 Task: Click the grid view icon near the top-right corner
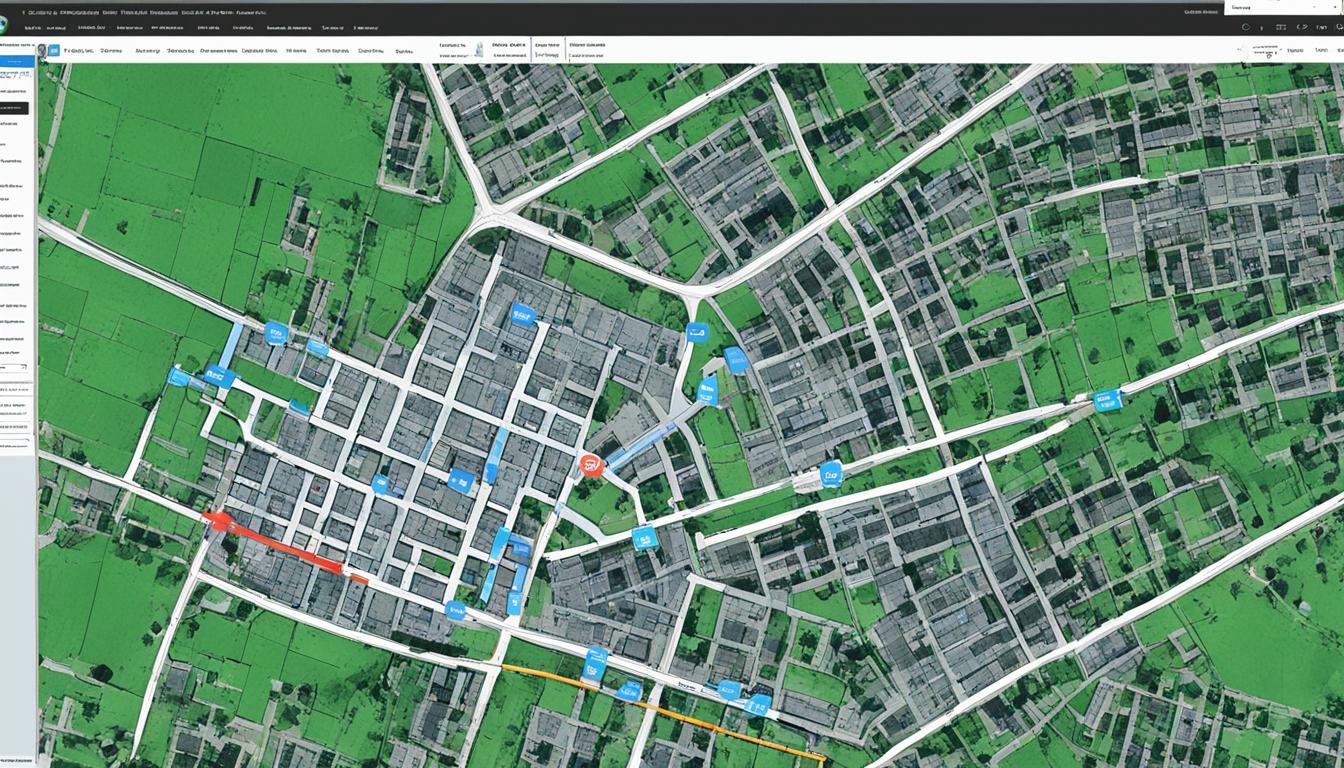1281,28
